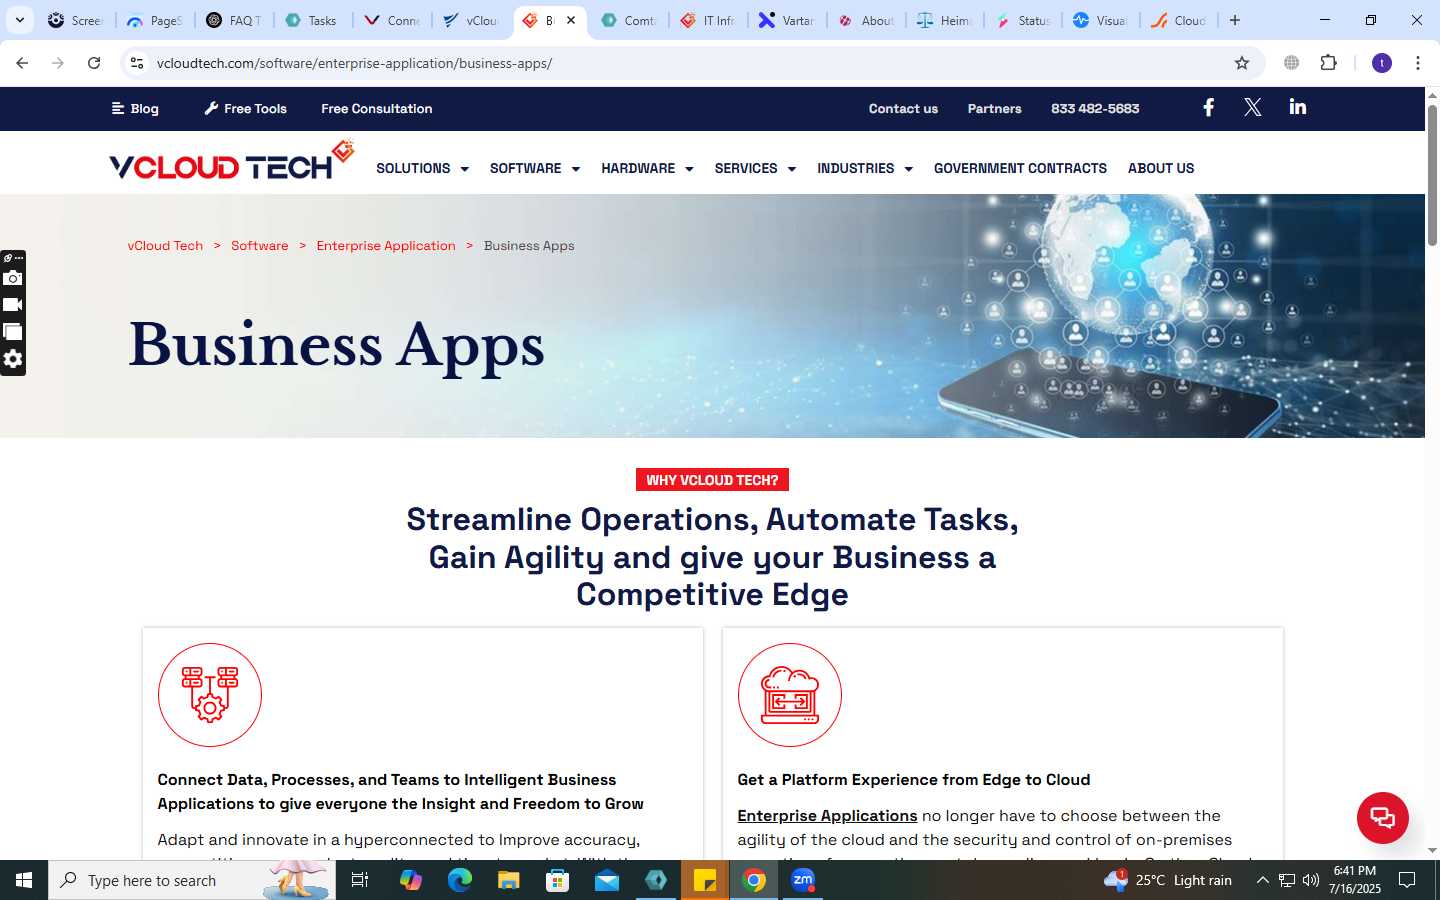Switch to the Tasks browser tab

tap(311, 20)
